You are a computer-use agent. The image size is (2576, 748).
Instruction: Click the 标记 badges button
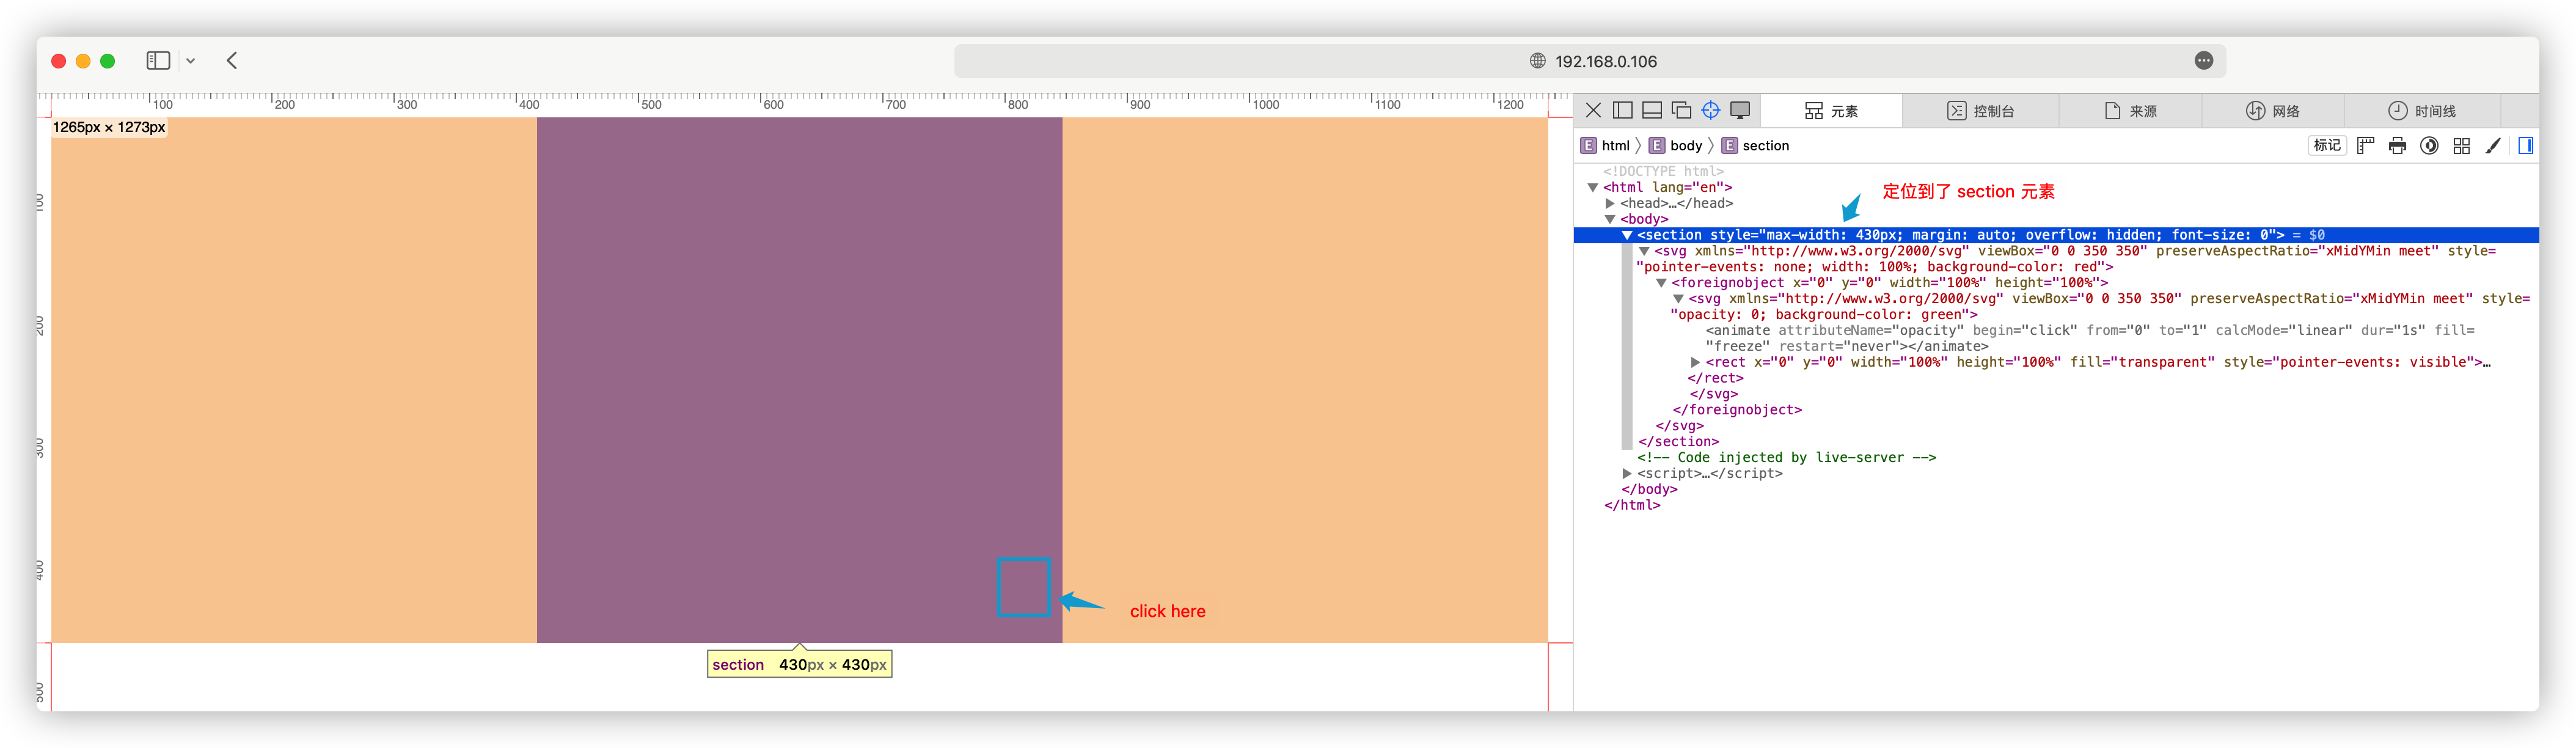click(x=2326, y=146)
